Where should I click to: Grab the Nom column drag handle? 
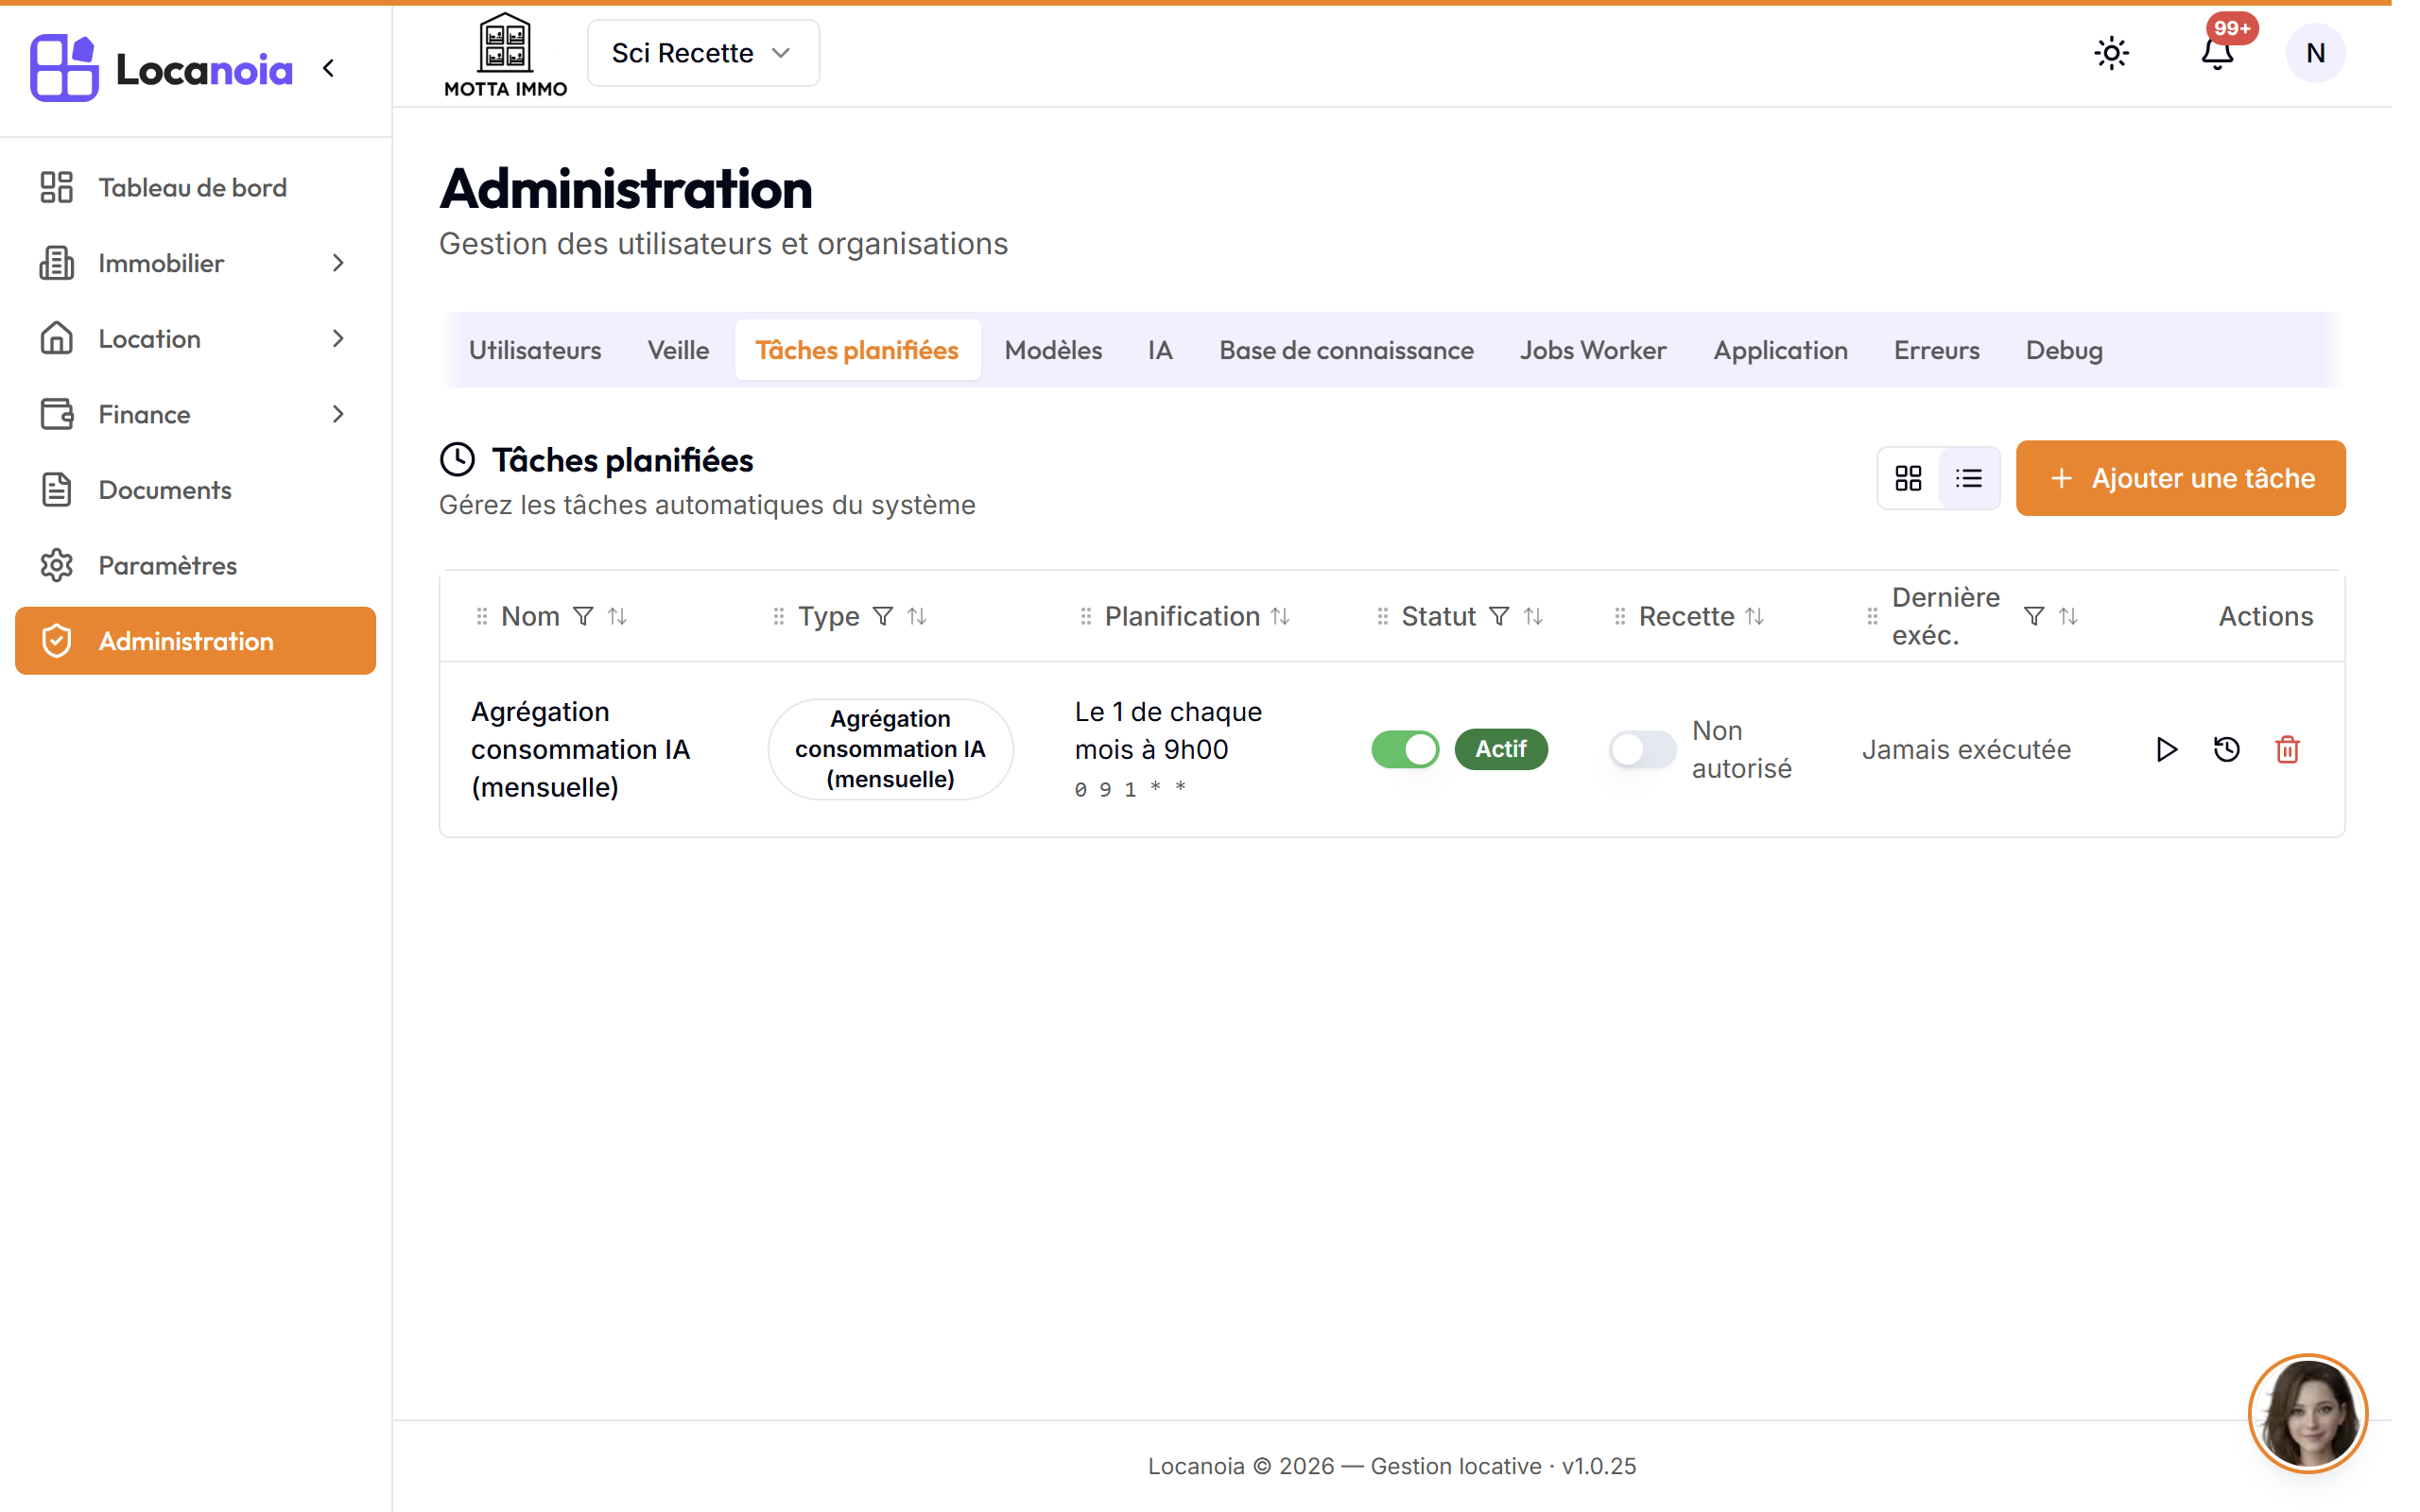[x=481, y=616]
